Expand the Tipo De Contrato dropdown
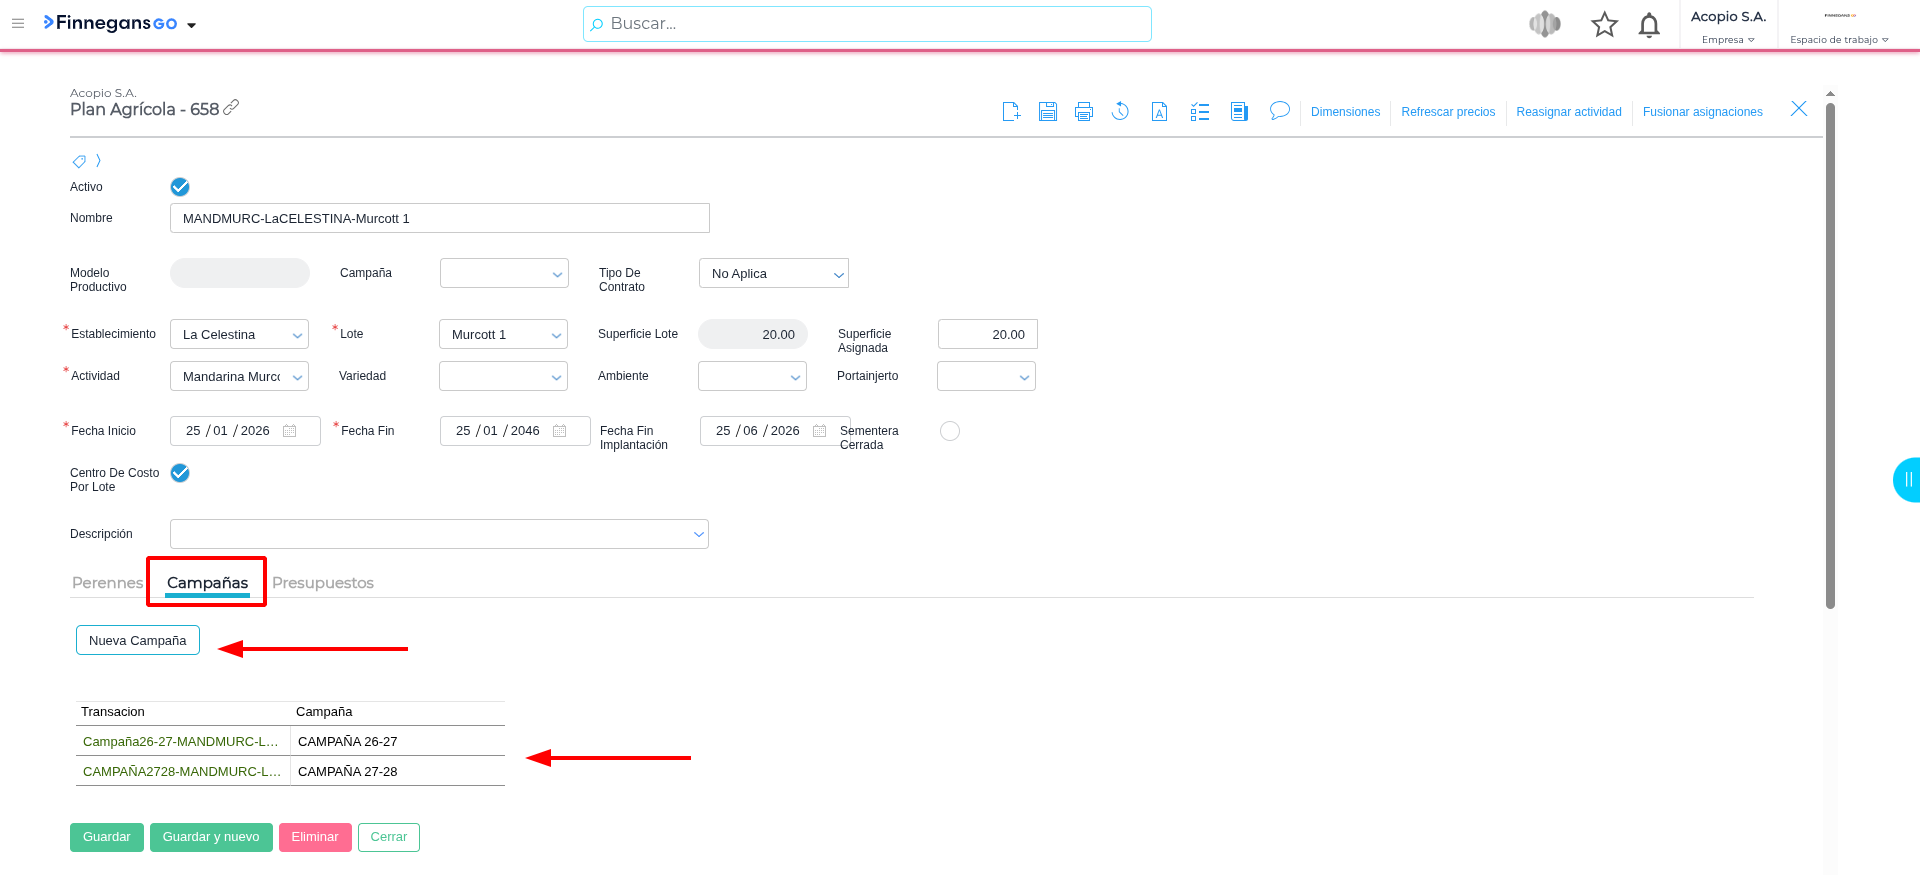The image size is (1920, 875). click(773, 274)
